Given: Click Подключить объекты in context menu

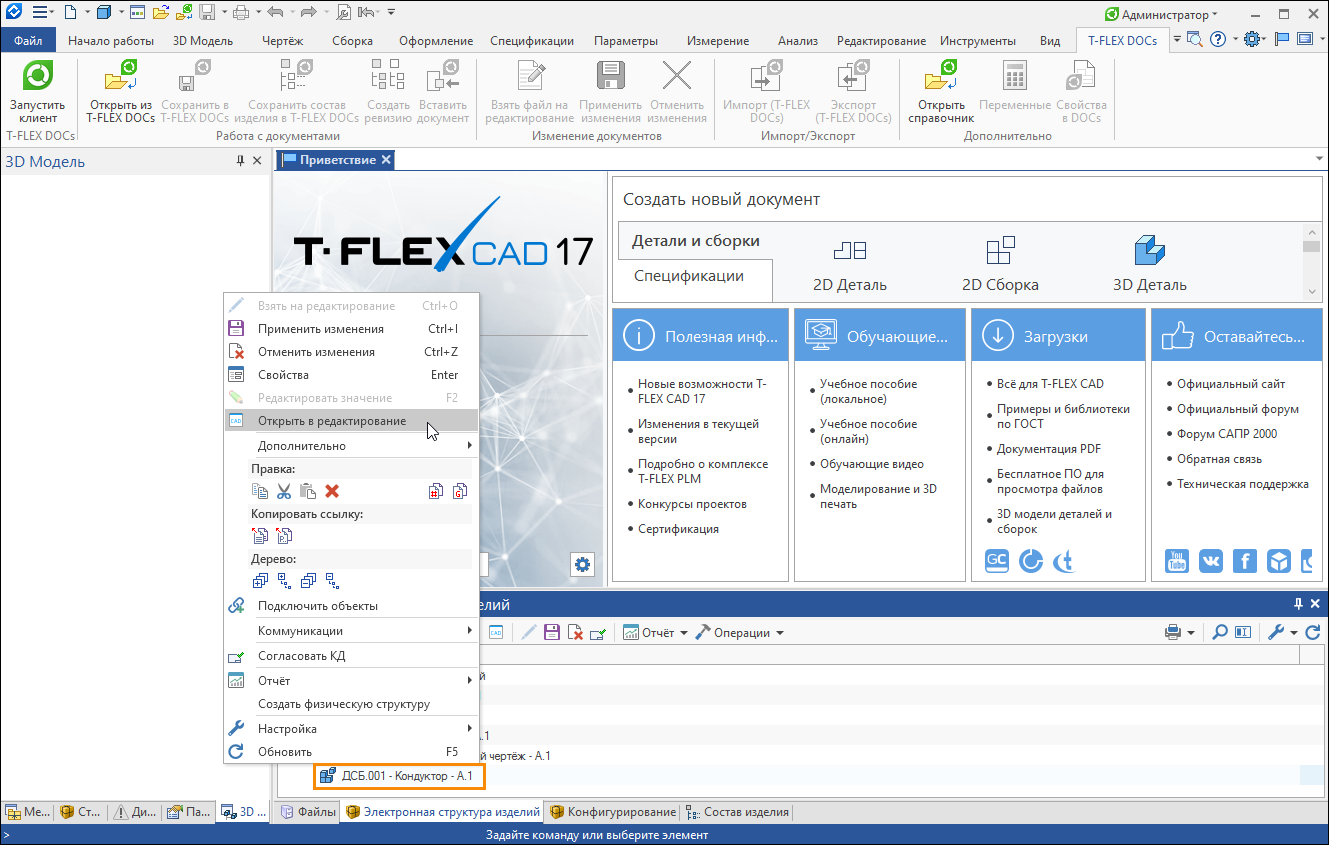Looking at the screenshot, I should [x=351, y=606].
